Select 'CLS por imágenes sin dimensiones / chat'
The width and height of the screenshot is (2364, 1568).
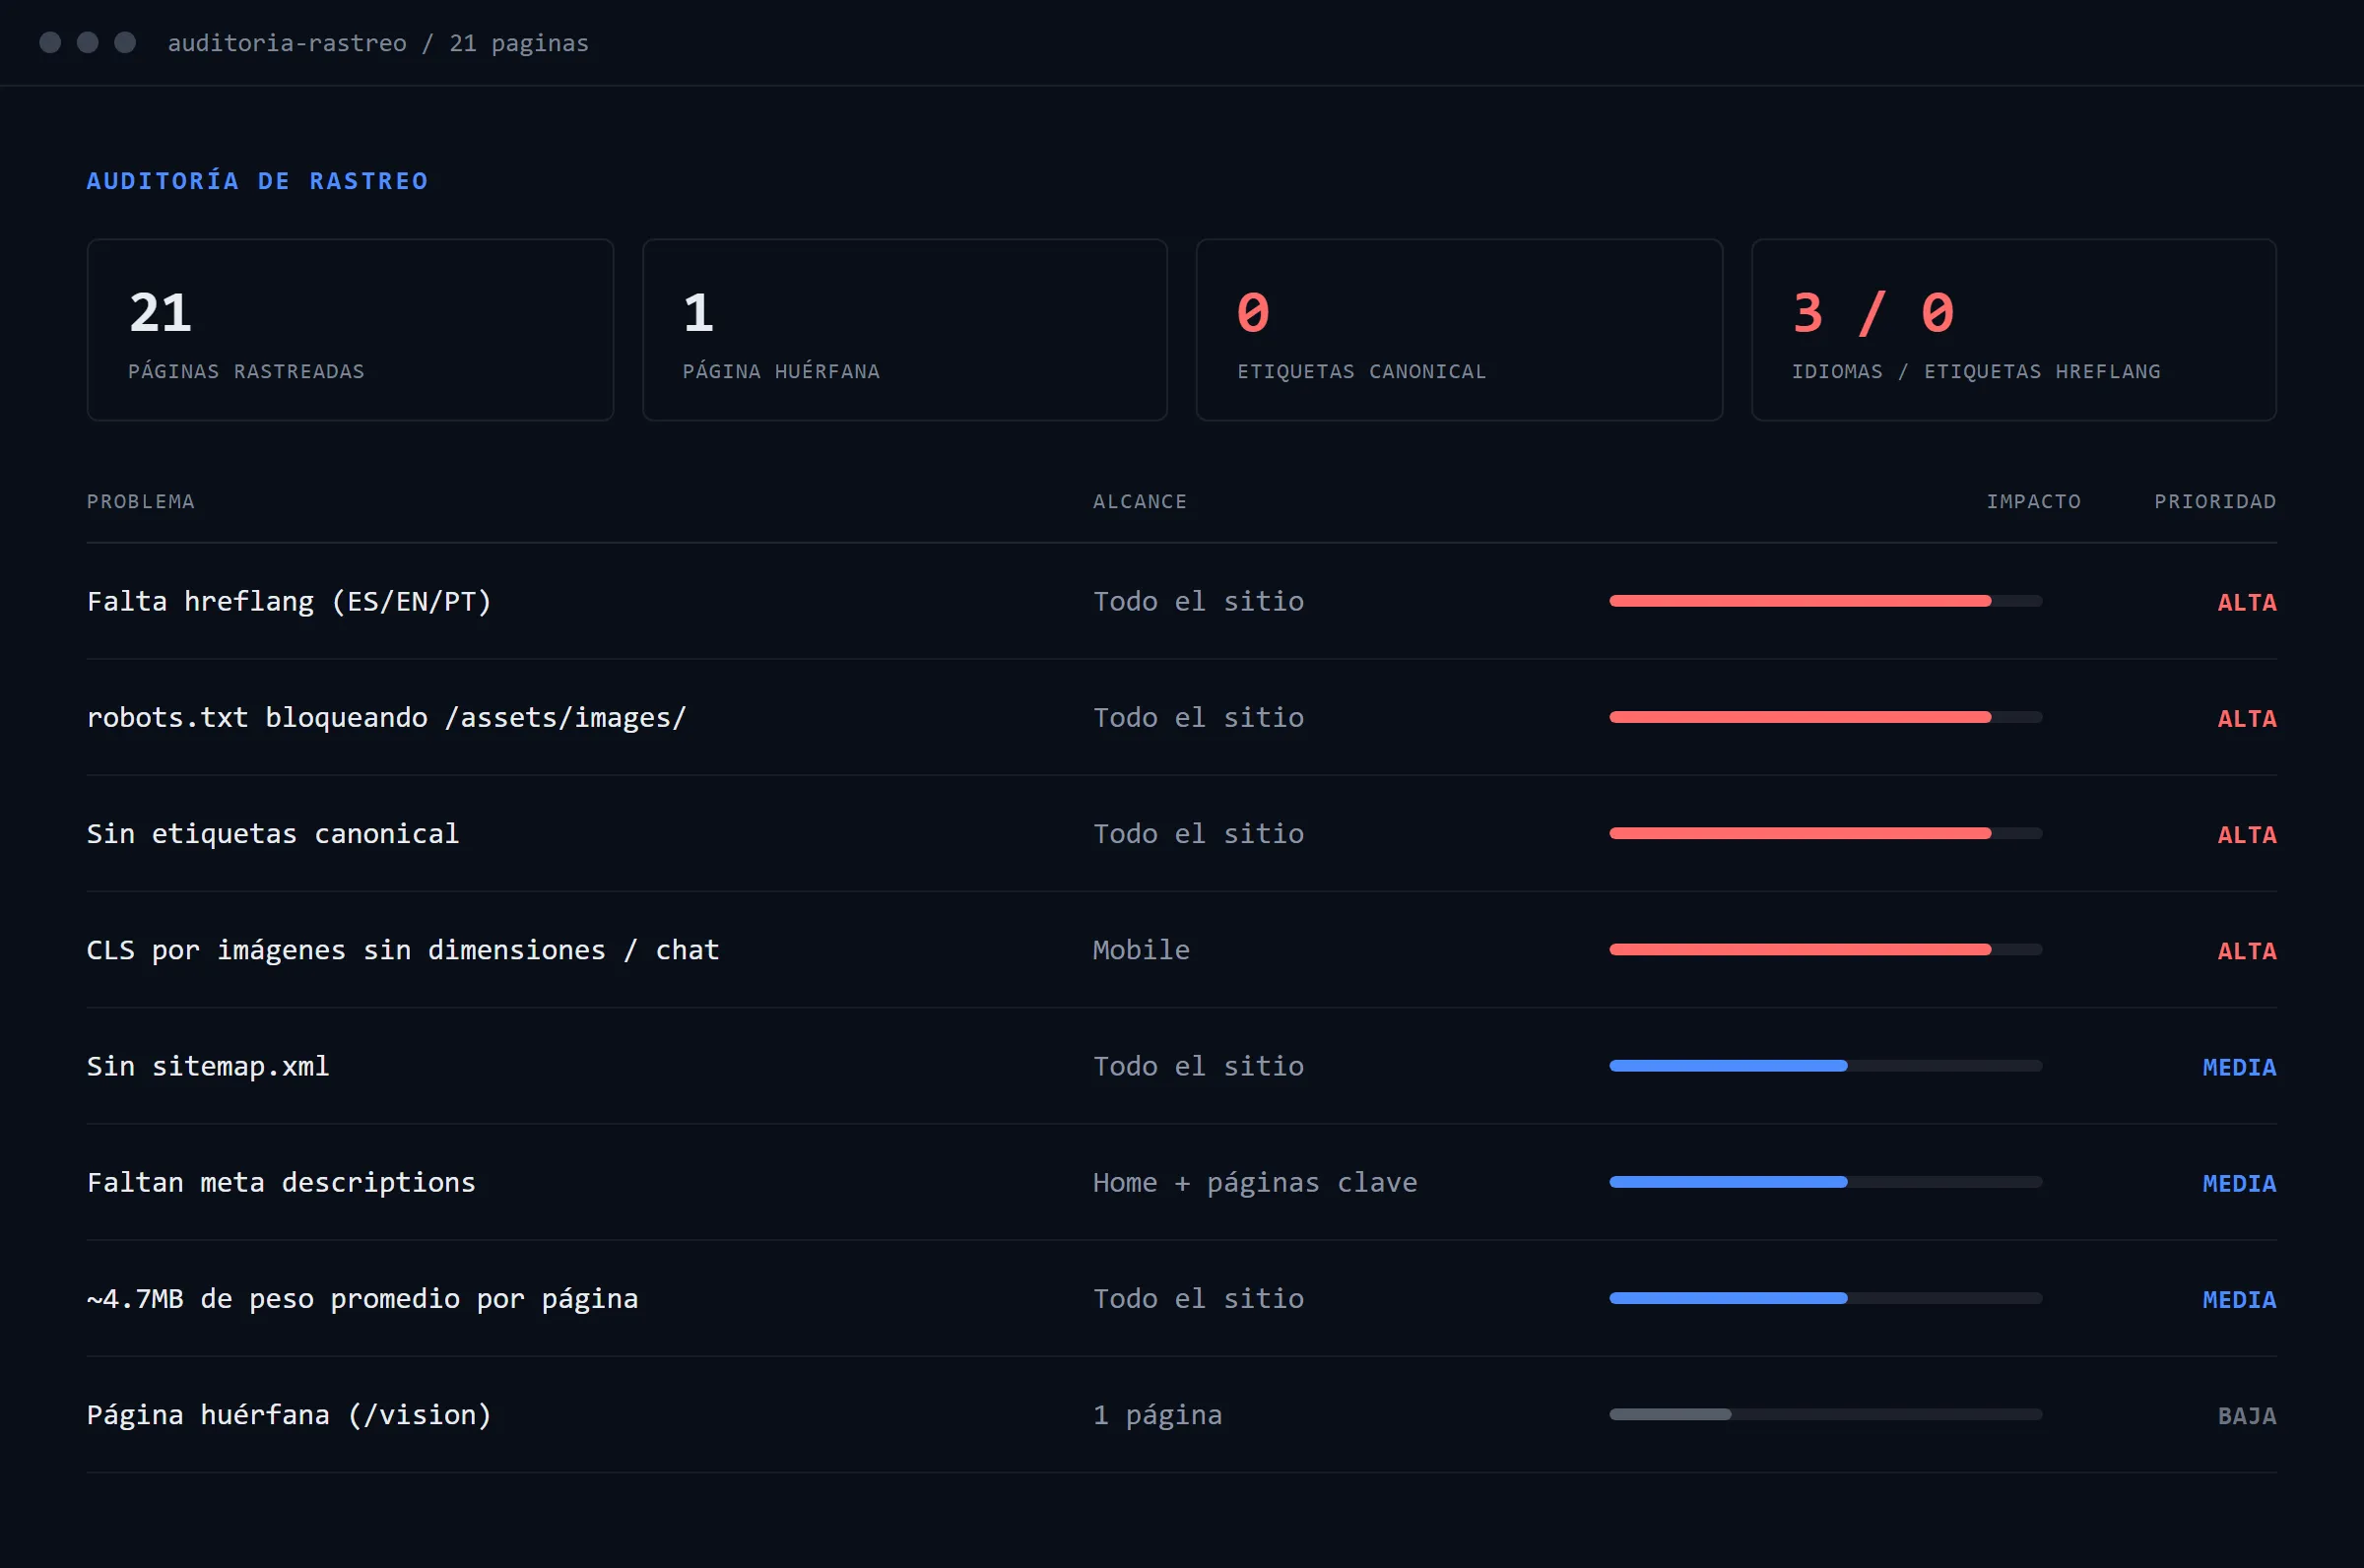403,949
